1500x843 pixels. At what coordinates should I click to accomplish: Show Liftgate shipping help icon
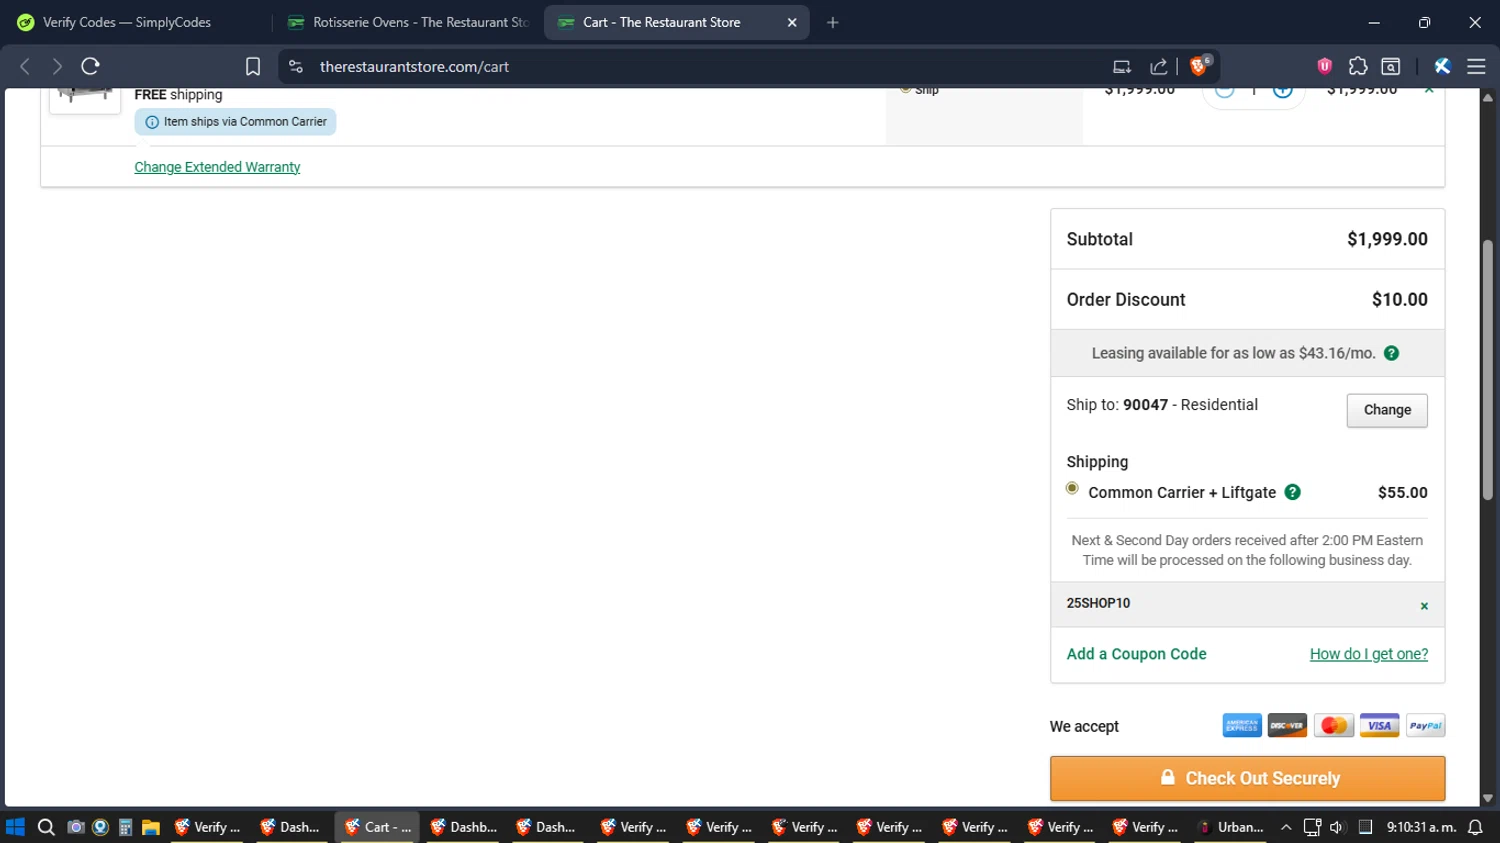tap(1292, 492)
